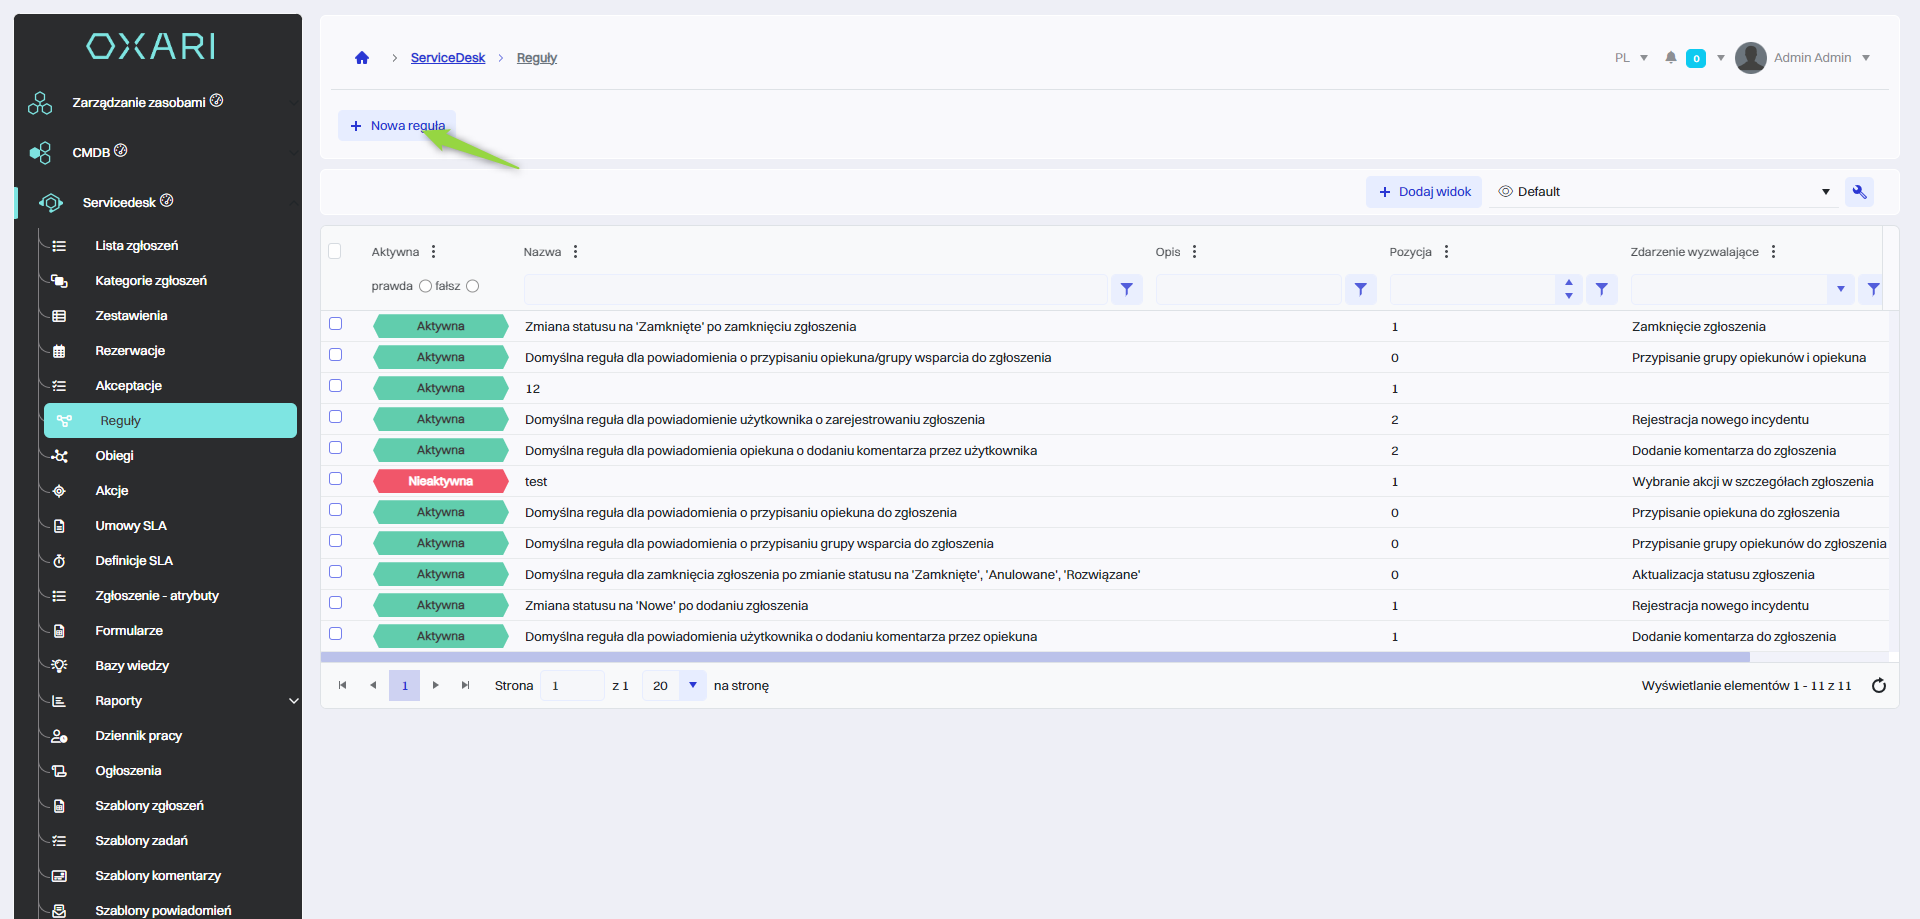Click the Nowa reguła button

397,126
